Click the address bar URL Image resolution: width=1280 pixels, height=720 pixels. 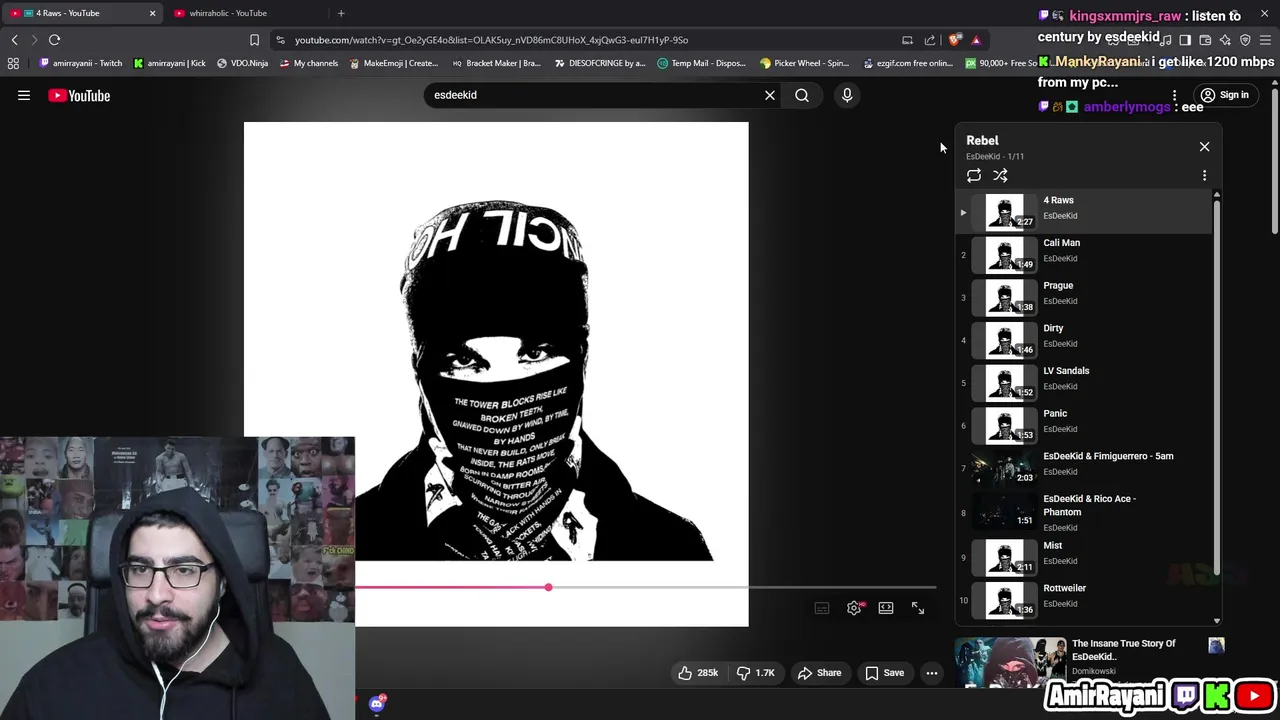491,40
